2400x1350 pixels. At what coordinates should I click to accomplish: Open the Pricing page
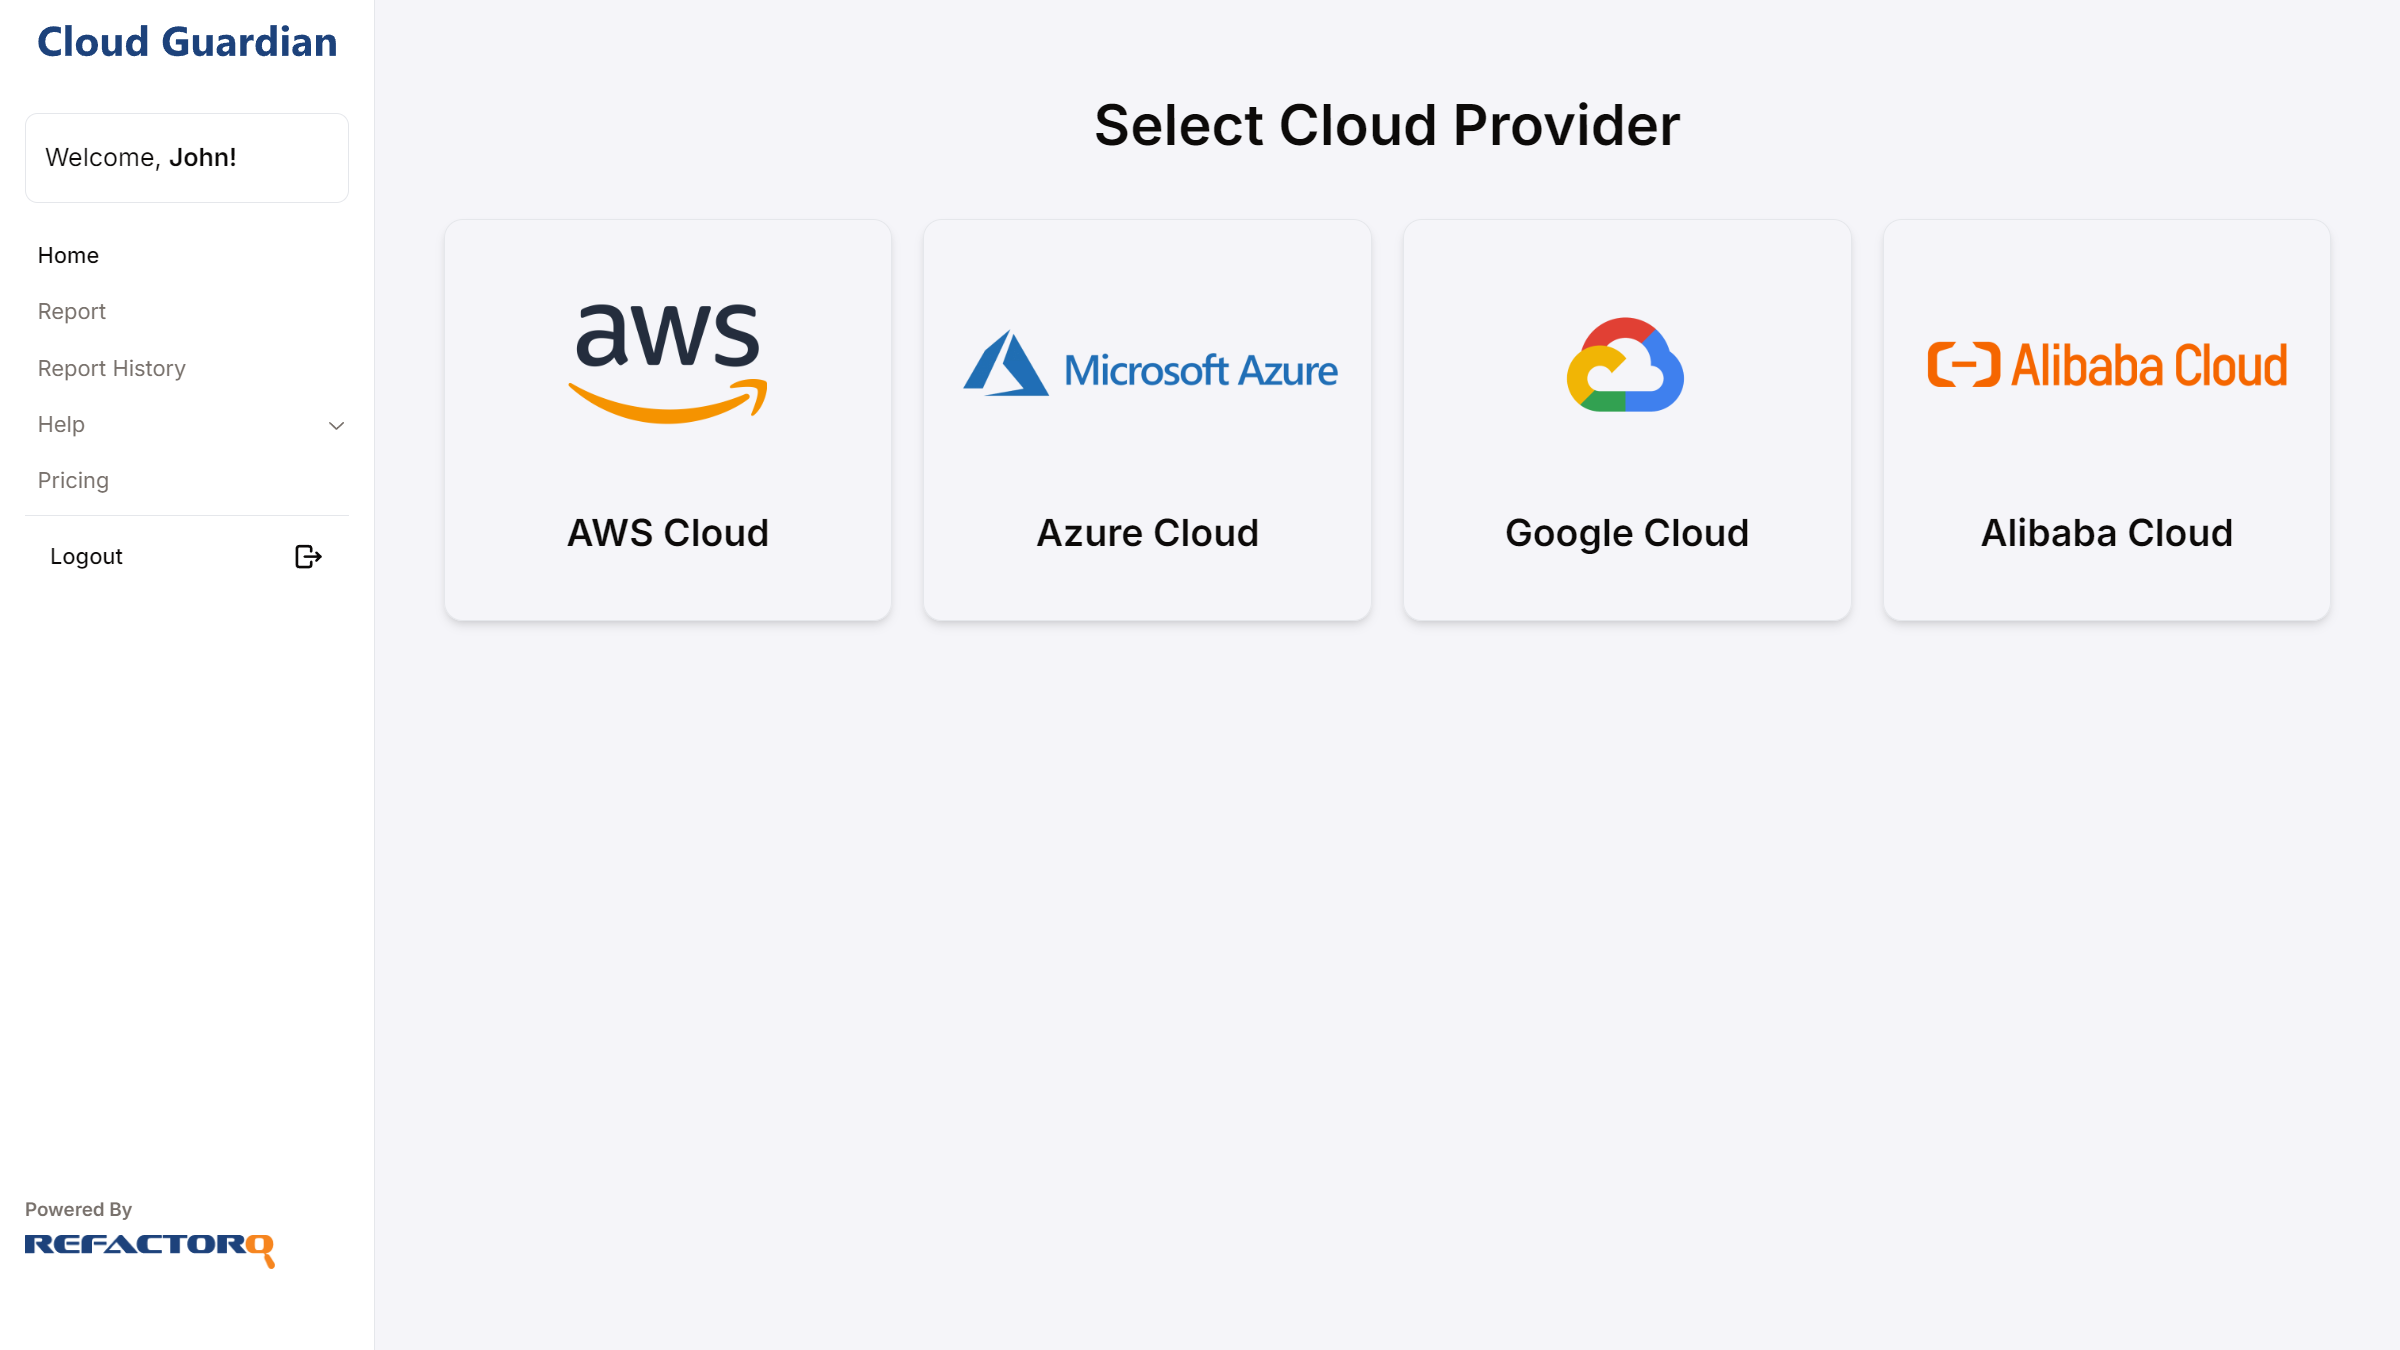click(72, 480)
